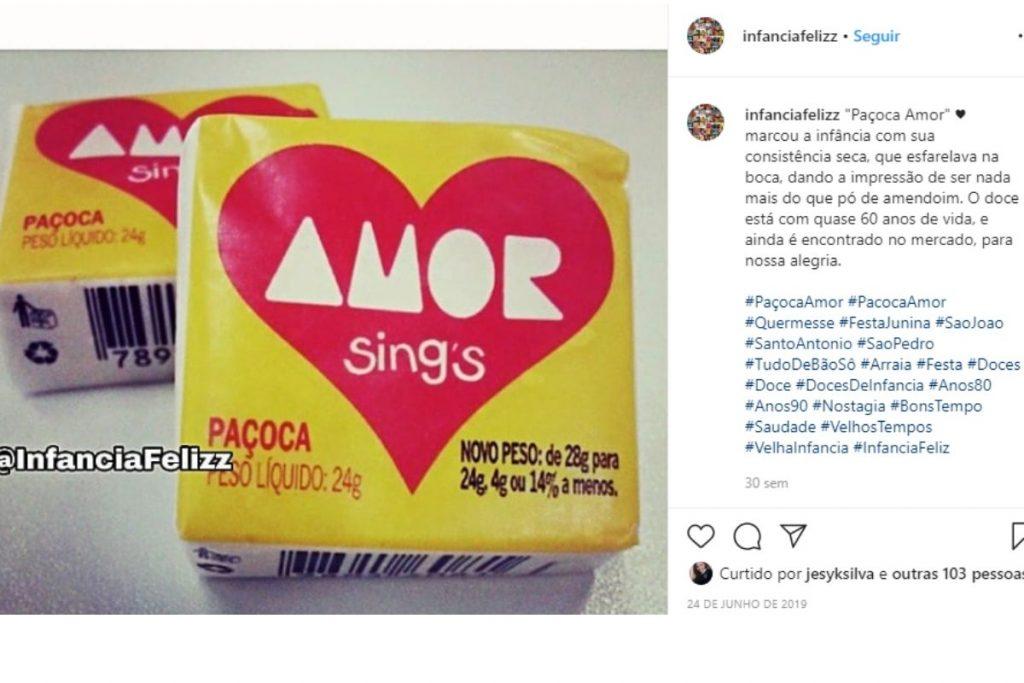Save post with the bookmark icon

pyautogui.click(x=1017, y=536)
